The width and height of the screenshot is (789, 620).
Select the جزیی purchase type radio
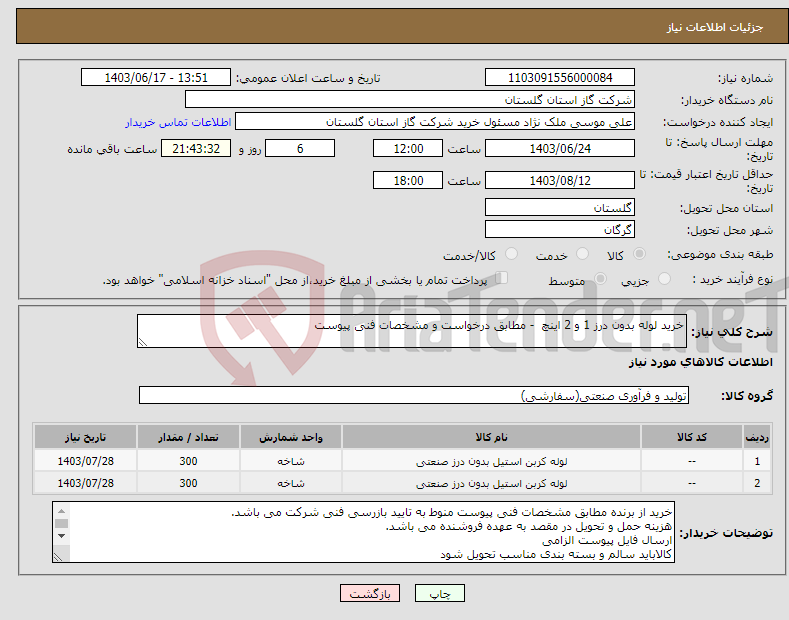664,279
